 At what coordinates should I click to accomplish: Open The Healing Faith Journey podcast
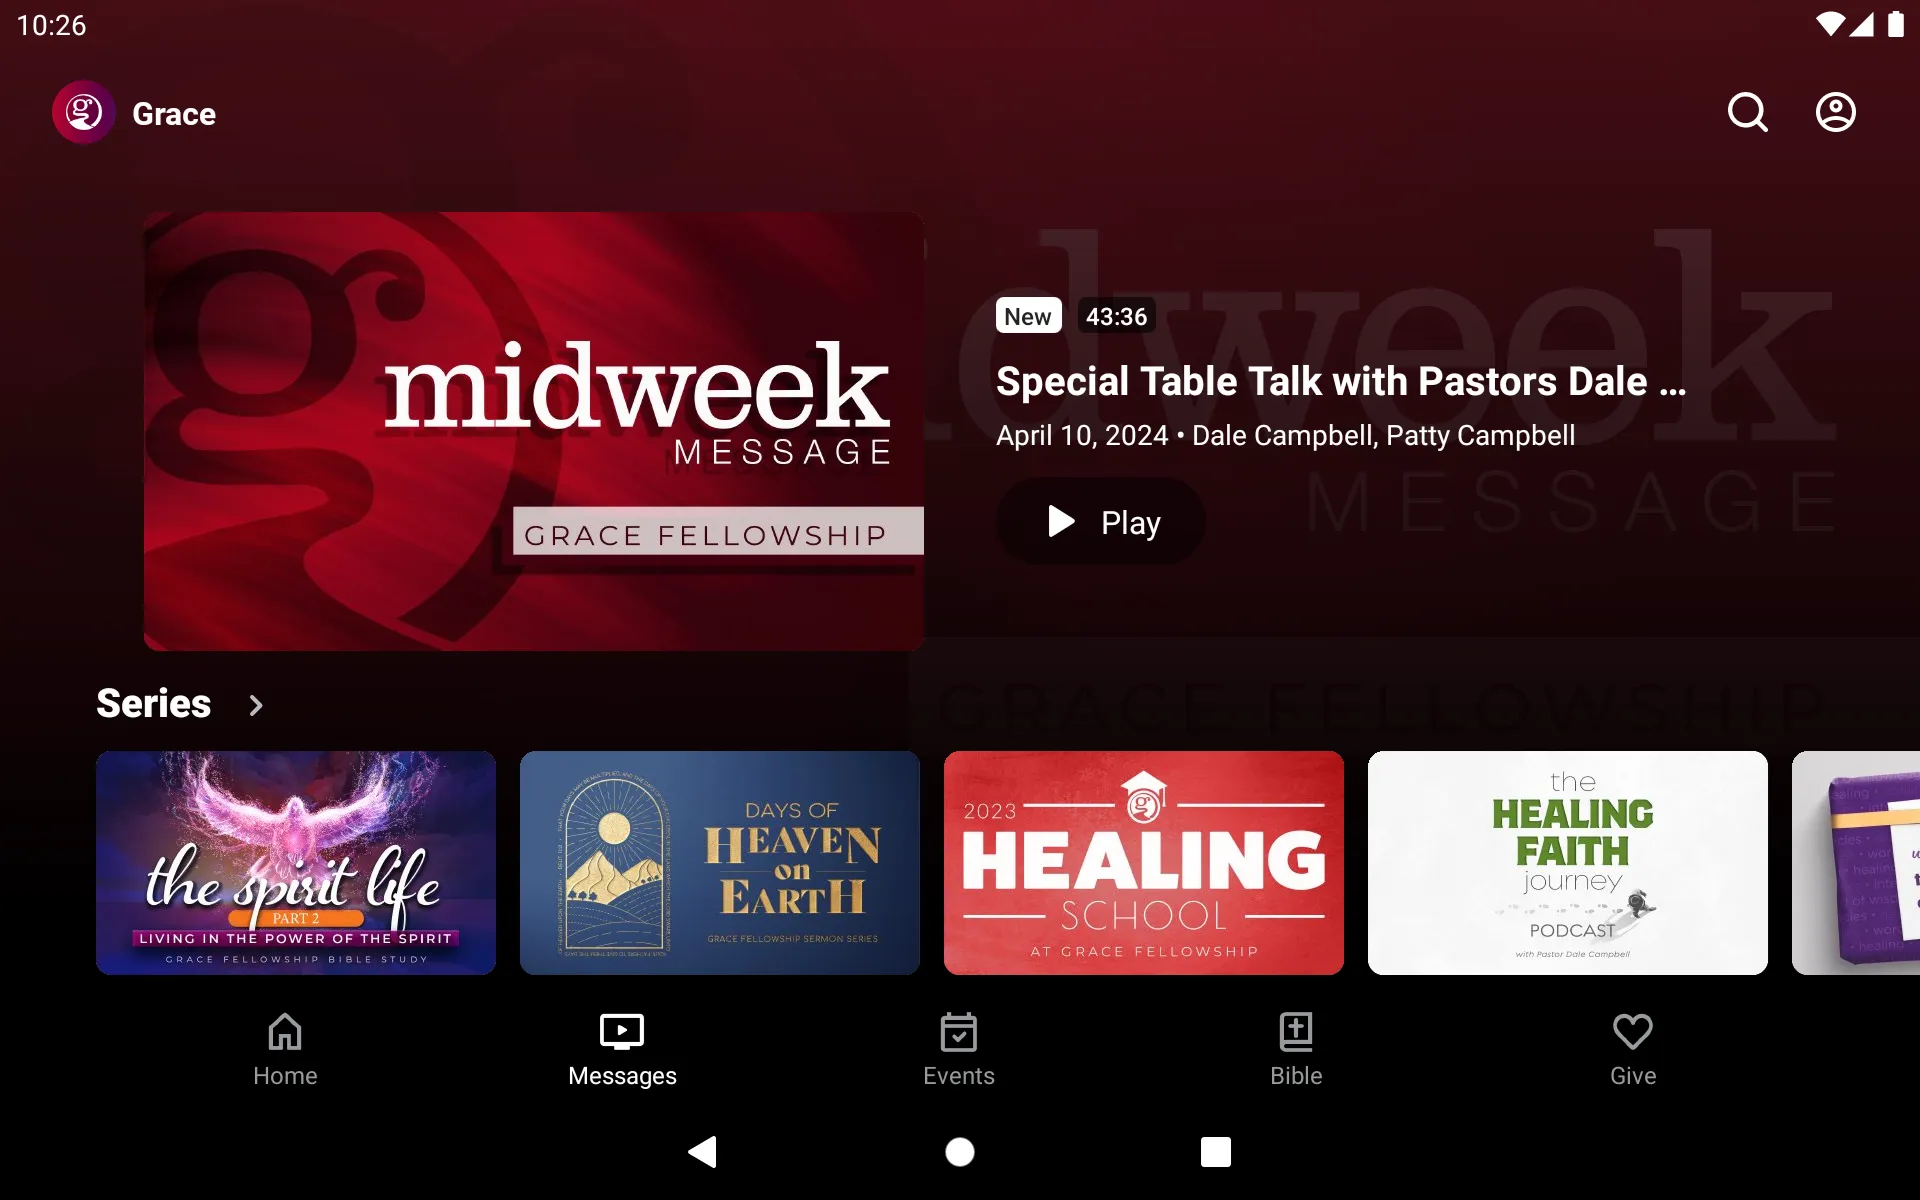tap(1568, 863)
